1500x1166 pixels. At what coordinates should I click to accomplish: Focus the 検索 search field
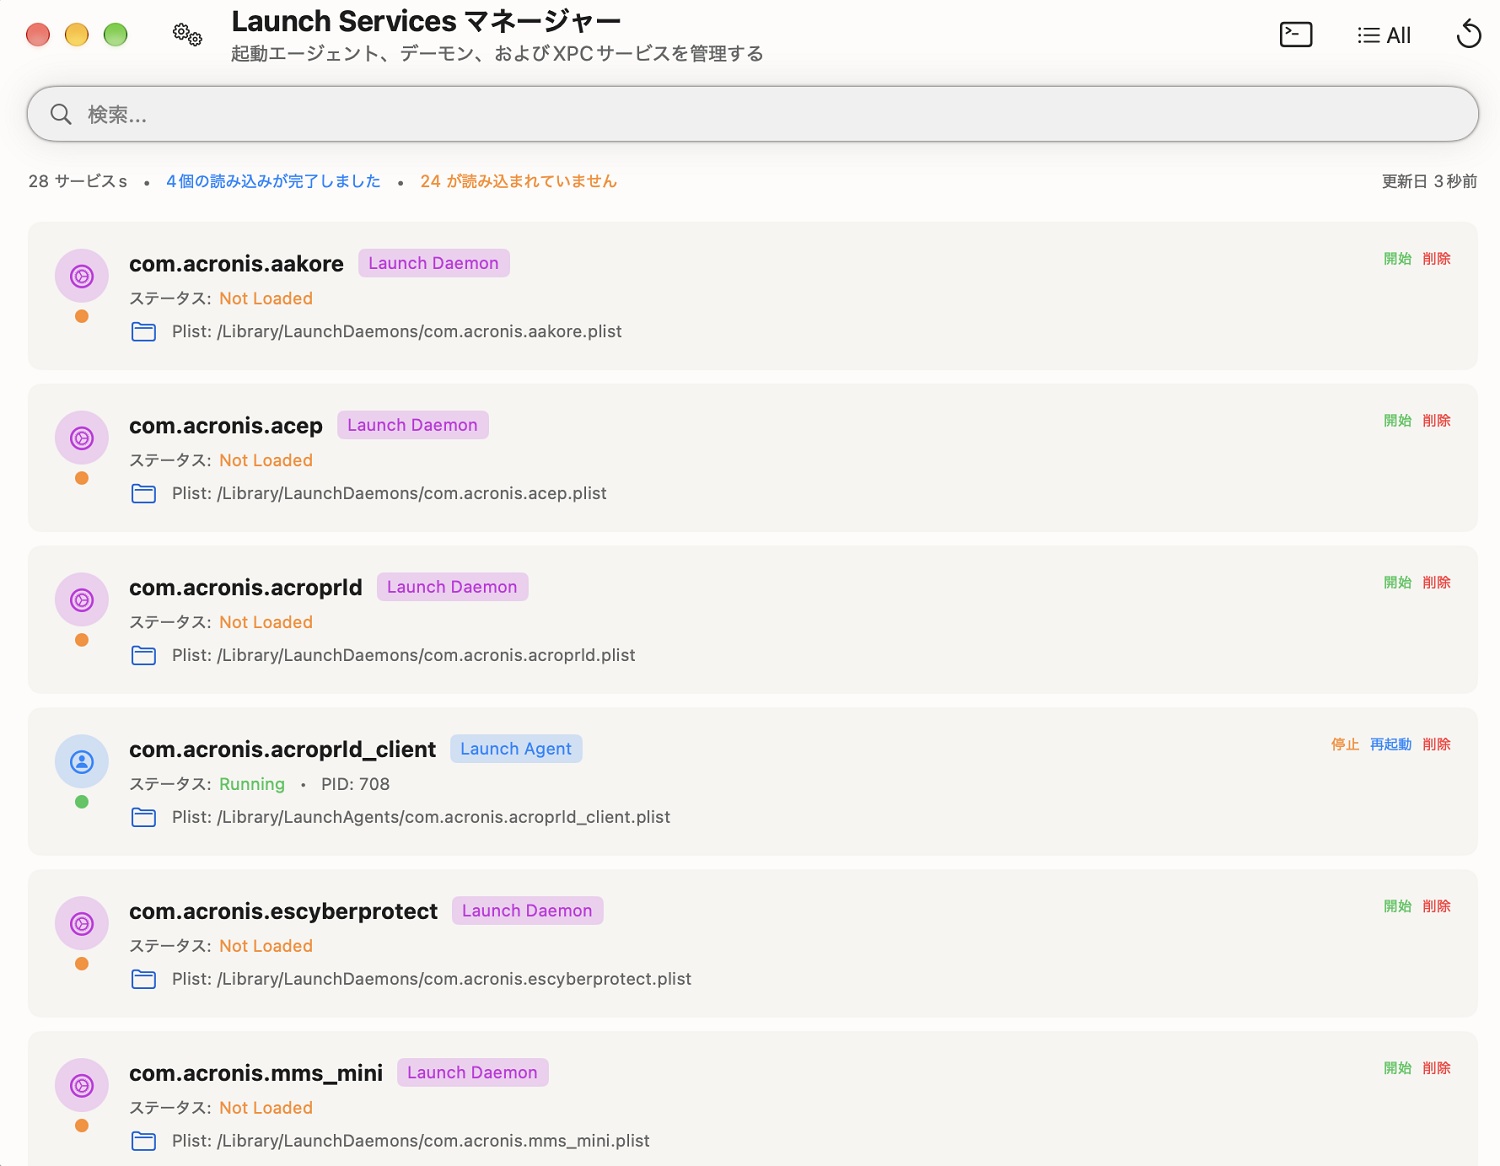point(752,114)
